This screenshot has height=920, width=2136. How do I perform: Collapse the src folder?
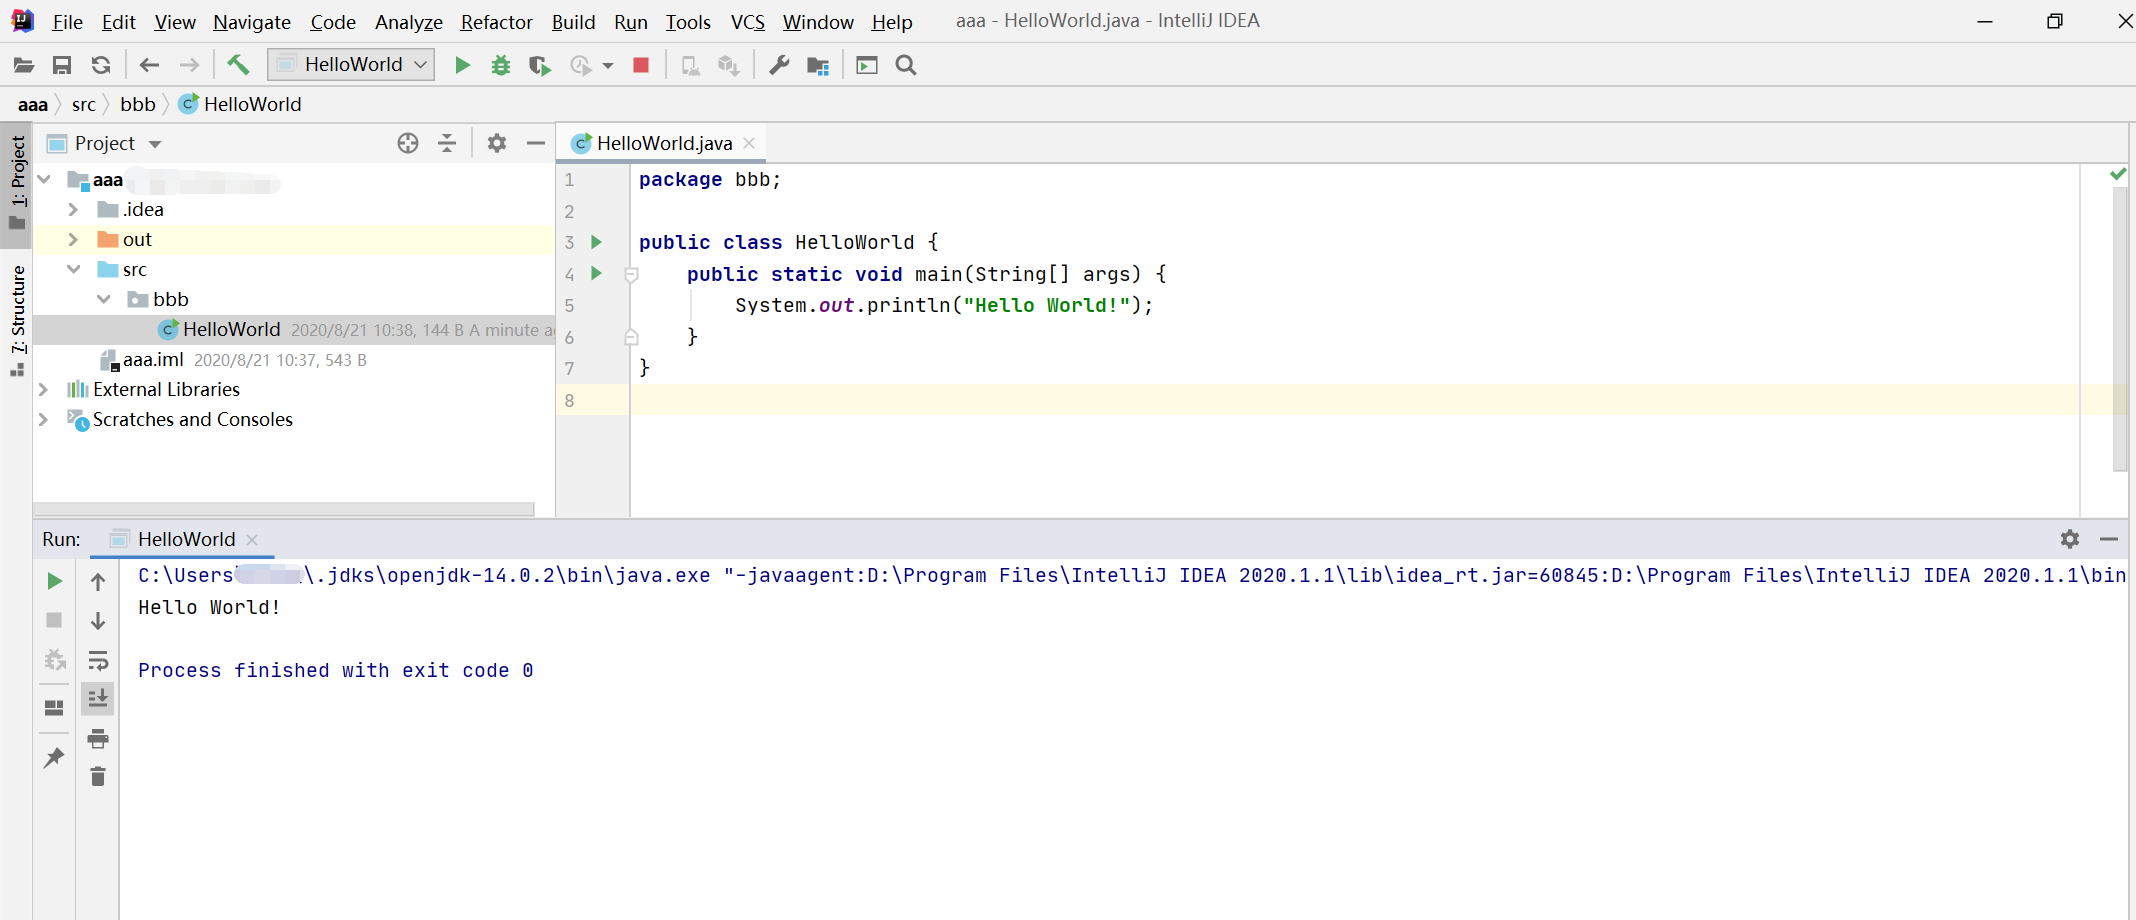pyautogui.click(x=74, y=269)
